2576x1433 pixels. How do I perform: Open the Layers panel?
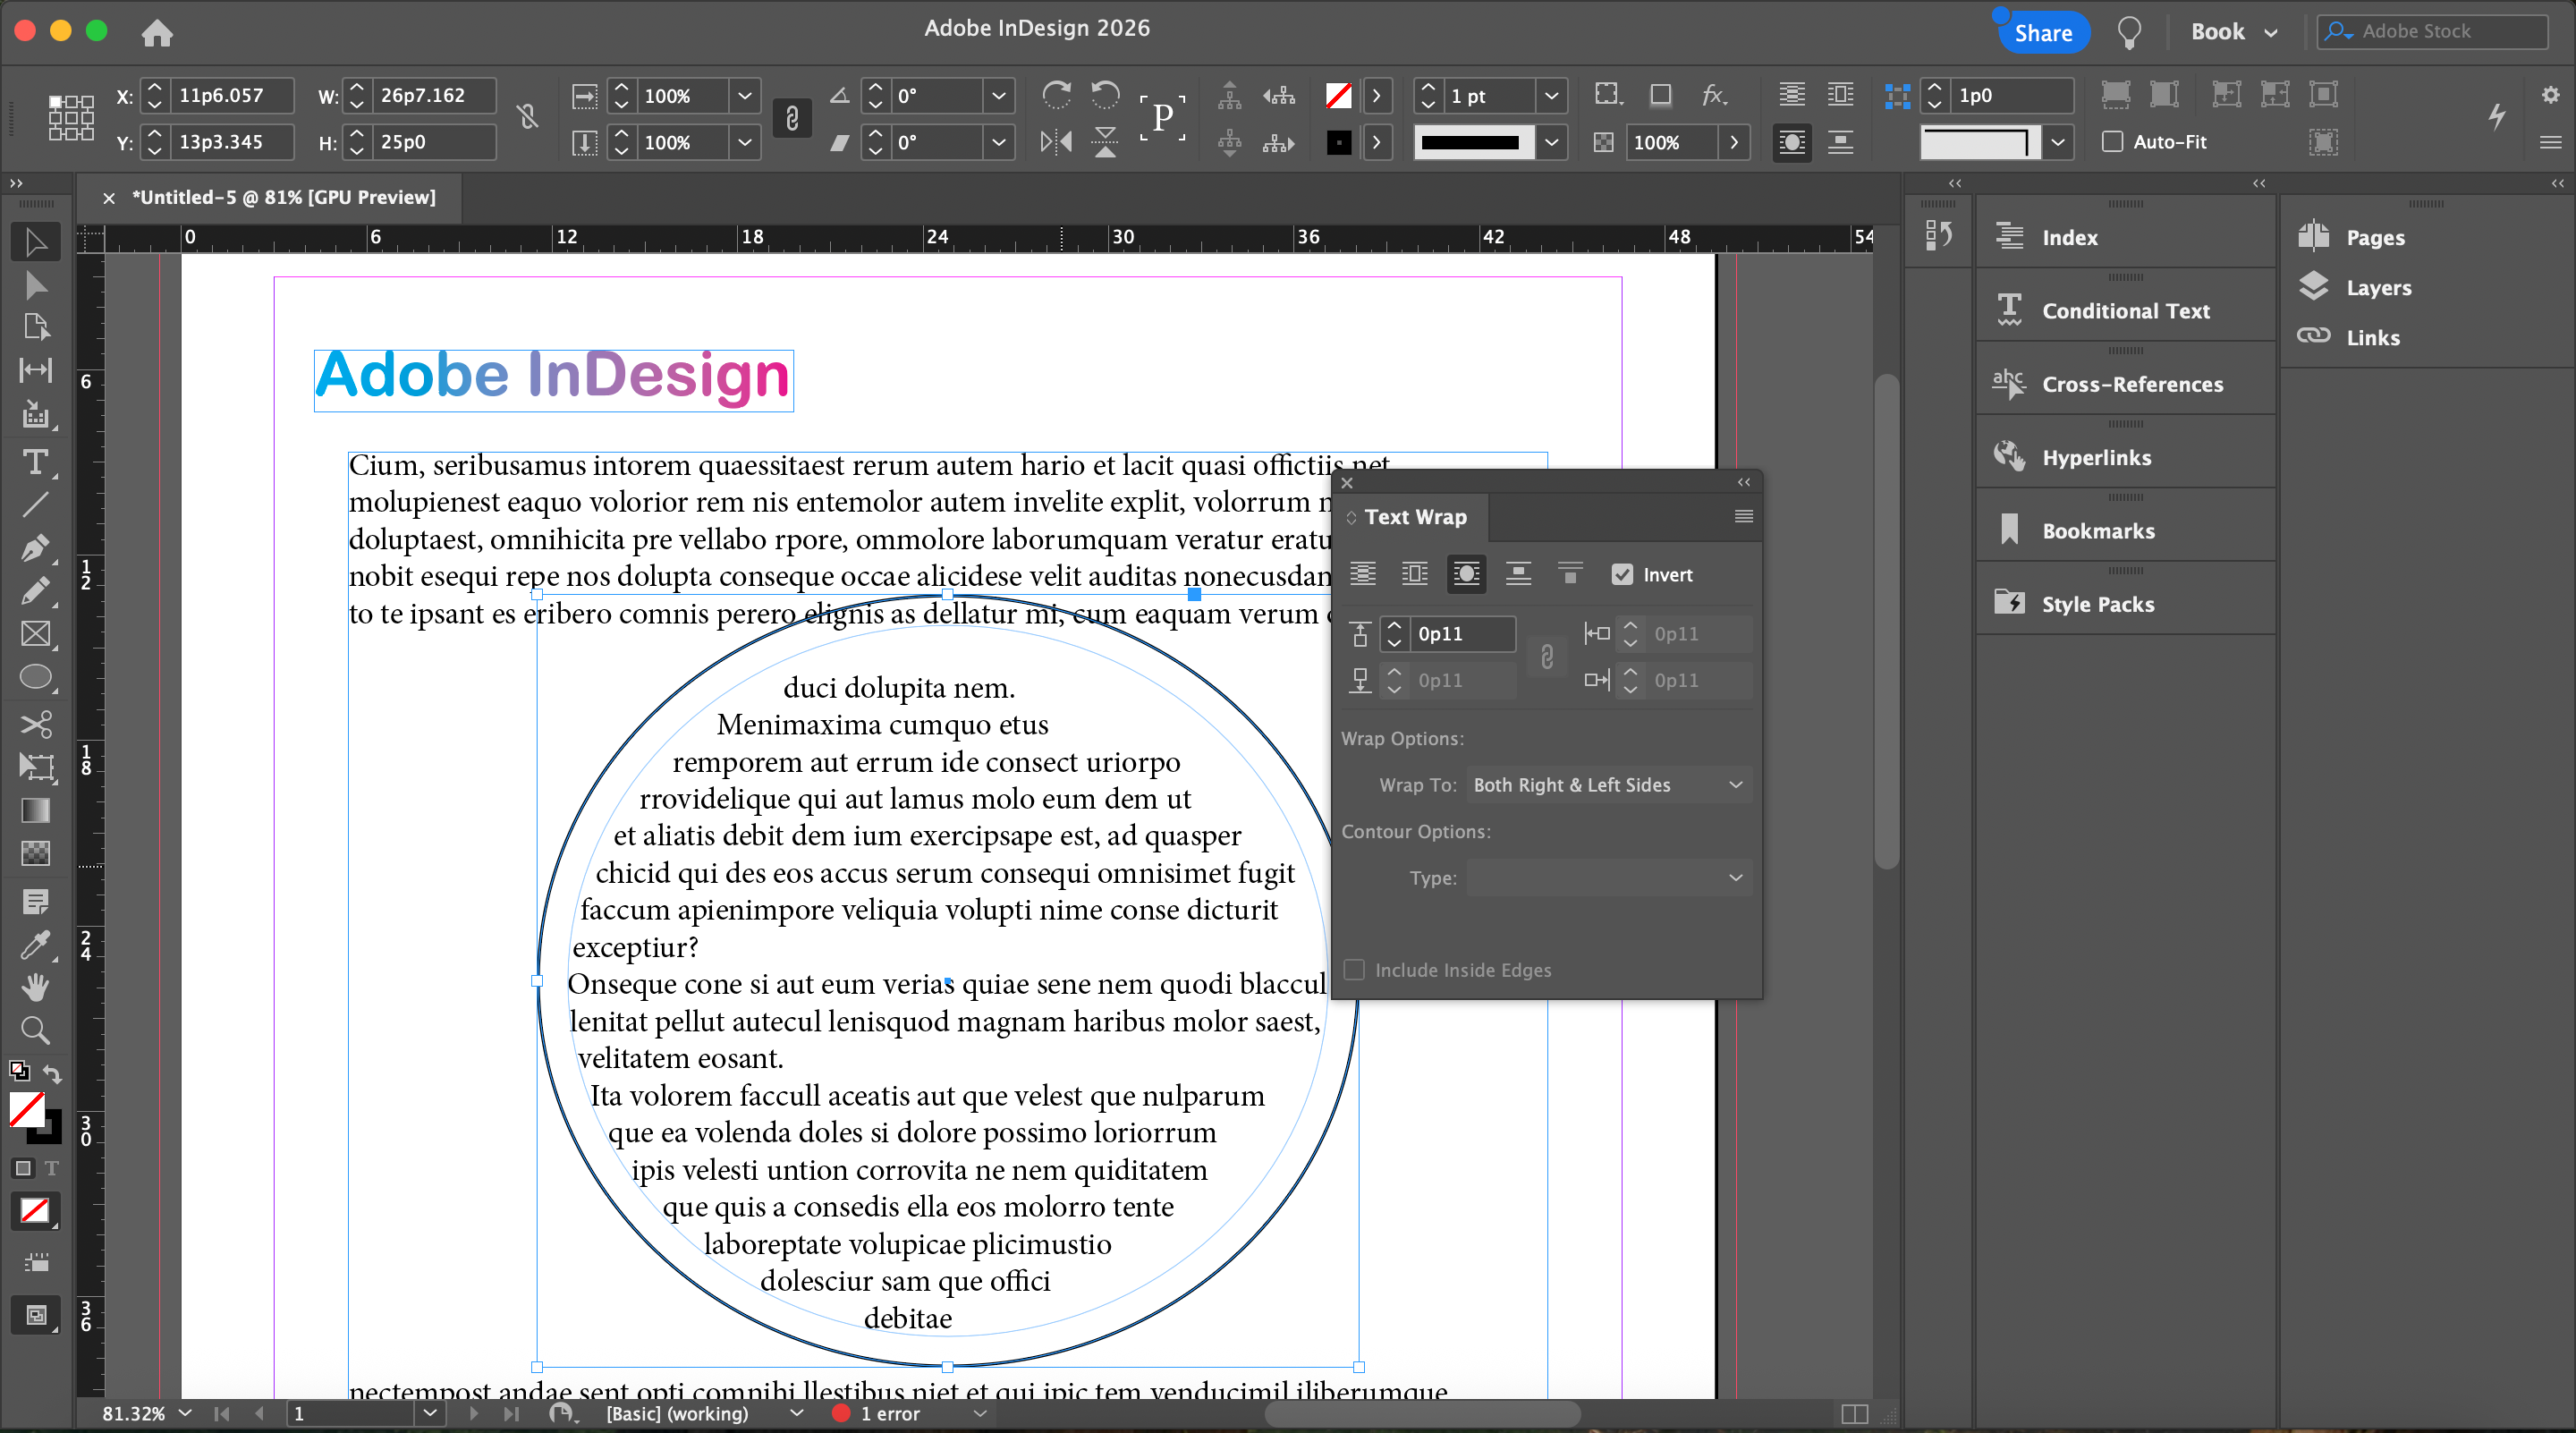[2378, 288]
